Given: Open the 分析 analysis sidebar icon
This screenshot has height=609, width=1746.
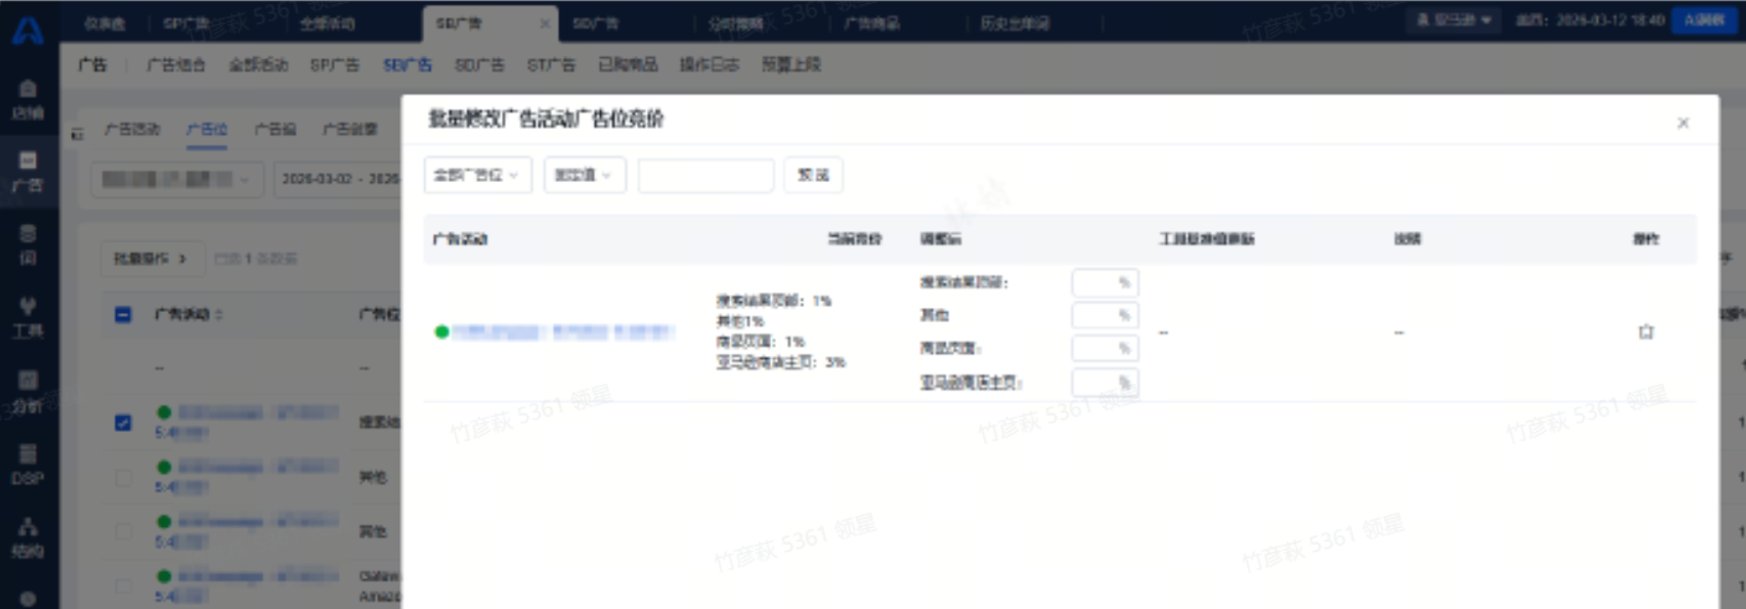Looking at the screenshot, I should pos(28,390).
